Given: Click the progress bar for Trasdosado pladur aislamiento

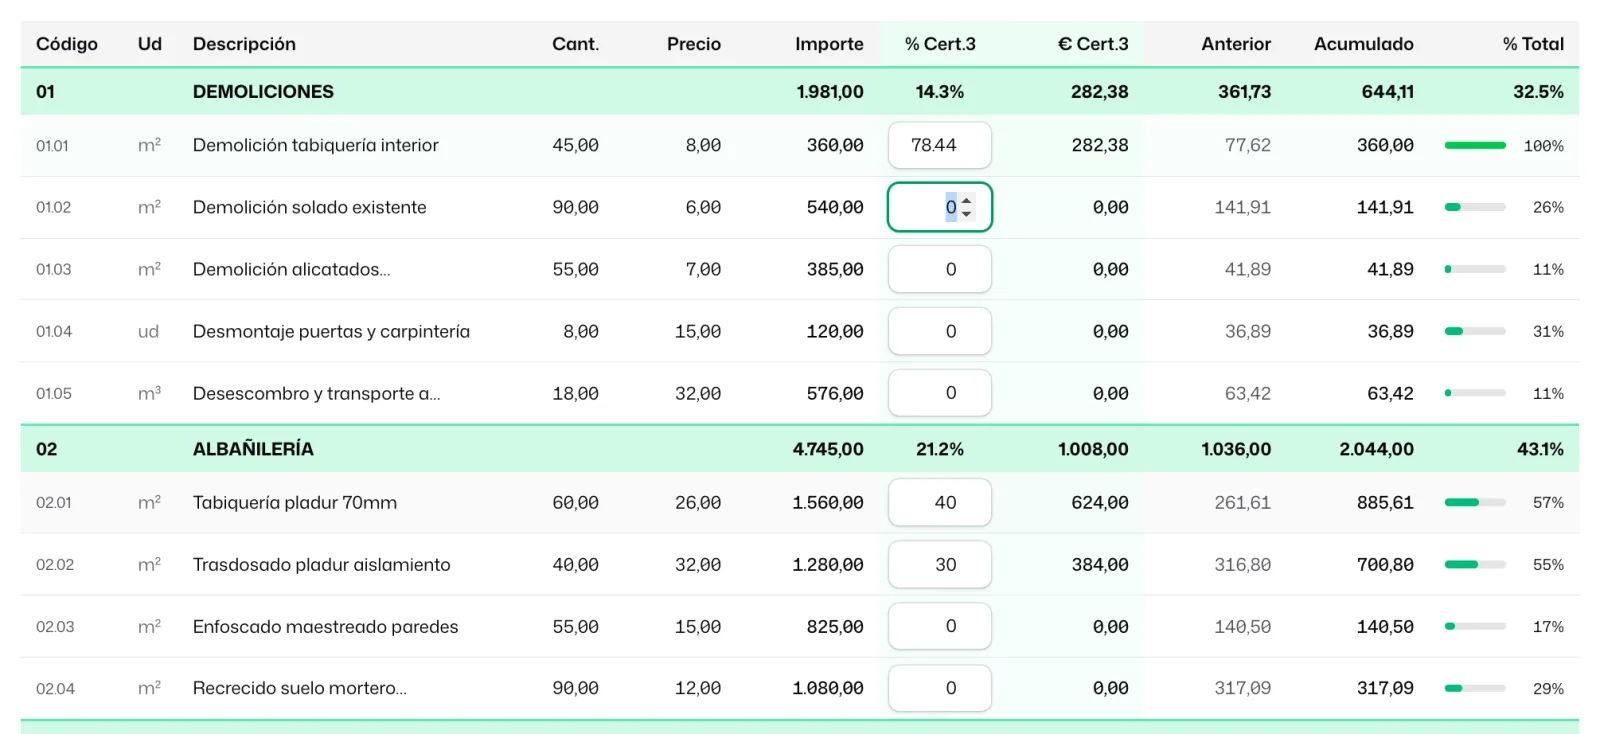Looking at the screenshot, I should (x=1475, y=565).
